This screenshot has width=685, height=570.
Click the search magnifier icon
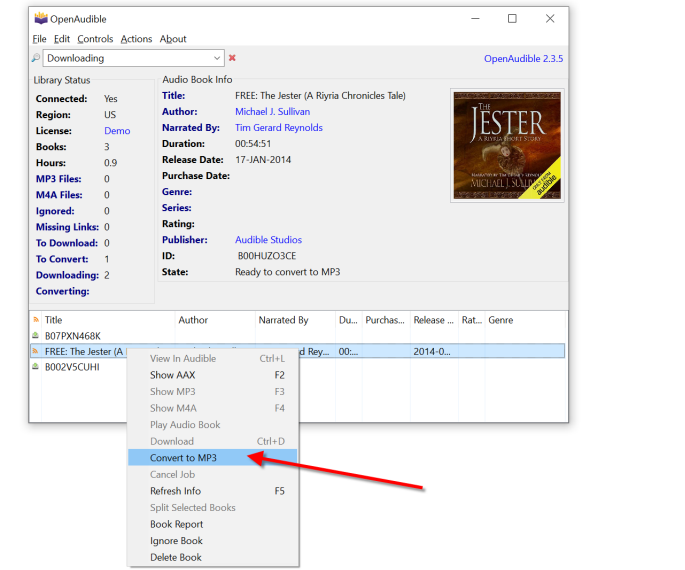coord(36,58)
